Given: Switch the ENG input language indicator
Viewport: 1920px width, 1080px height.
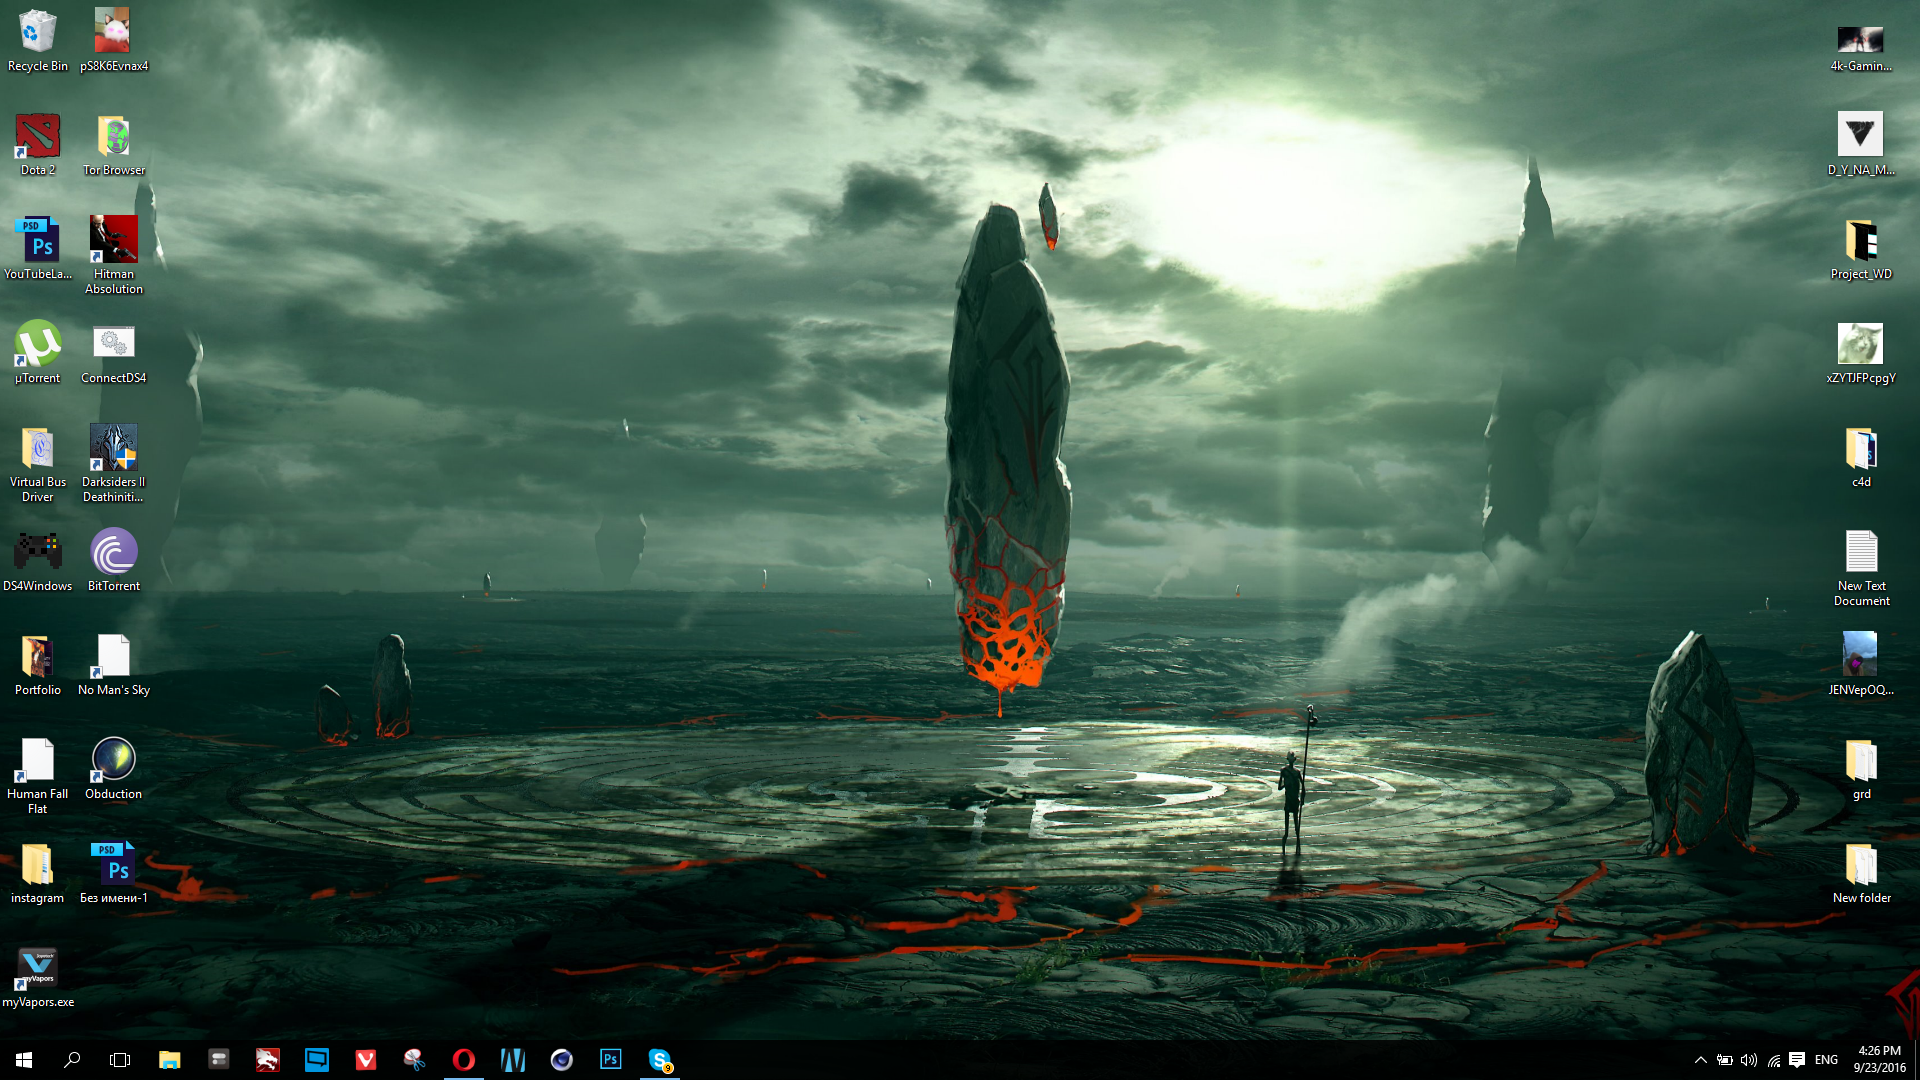Looking at the screenshot, I should pyautogui.click(x=1826, y=1060).
